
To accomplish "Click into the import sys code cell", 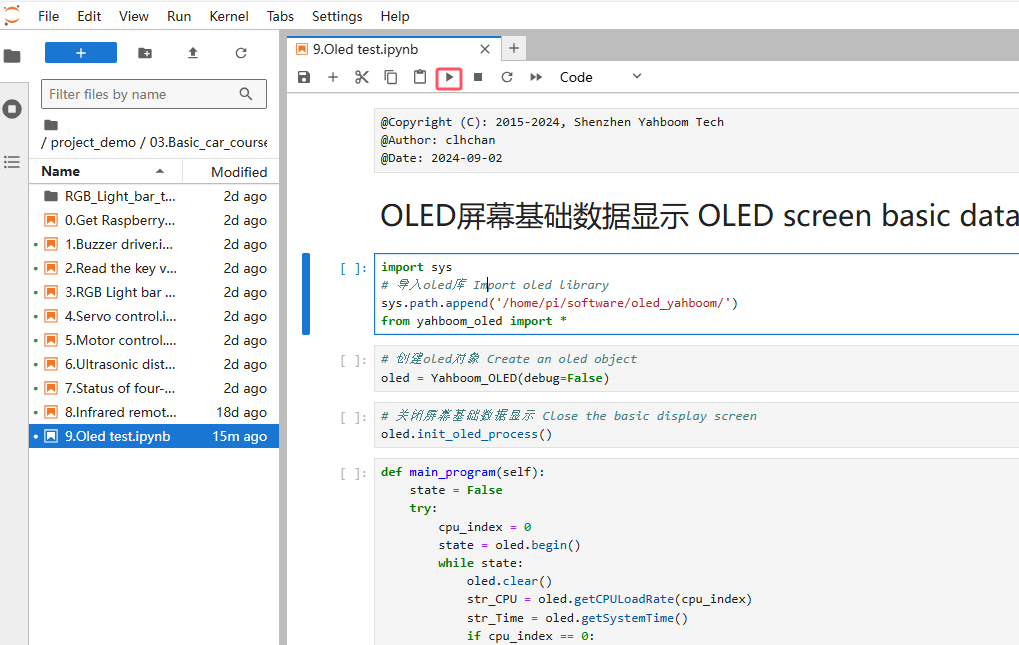I will click(697, 294).
